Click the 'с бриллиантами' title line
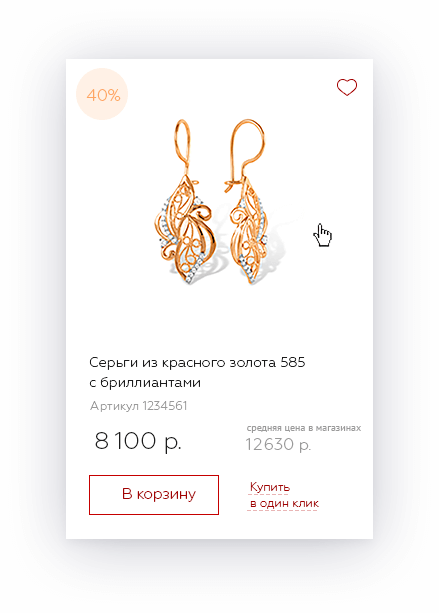This screenshot has width=439, height=613. [145, 382]
